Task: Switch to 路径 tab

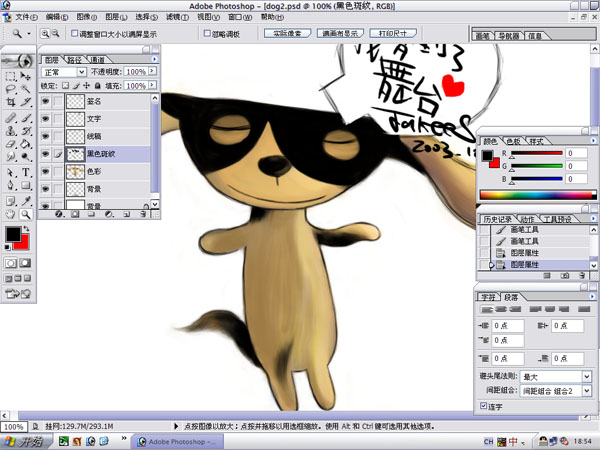Action: click(x=75, y=60)
